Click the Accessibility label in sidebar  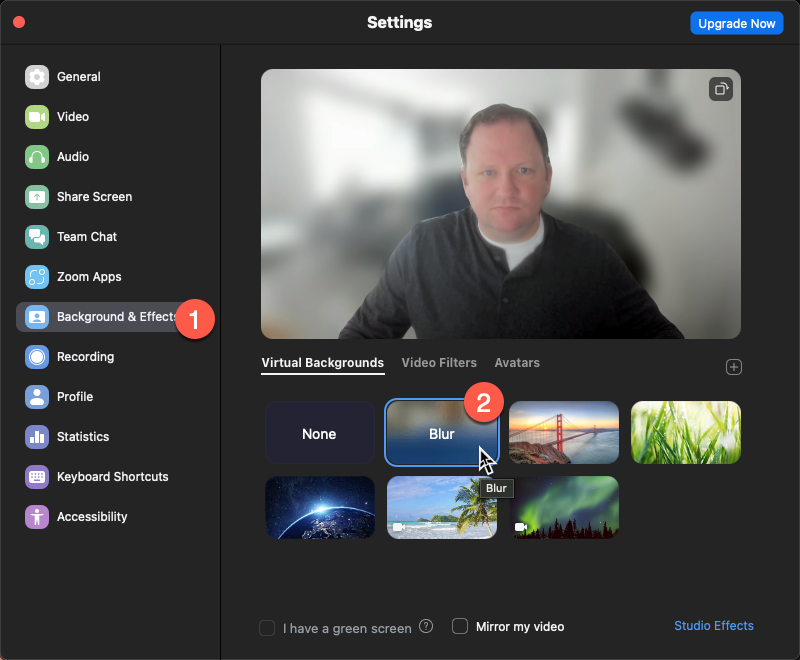click(x=92, y=517)
